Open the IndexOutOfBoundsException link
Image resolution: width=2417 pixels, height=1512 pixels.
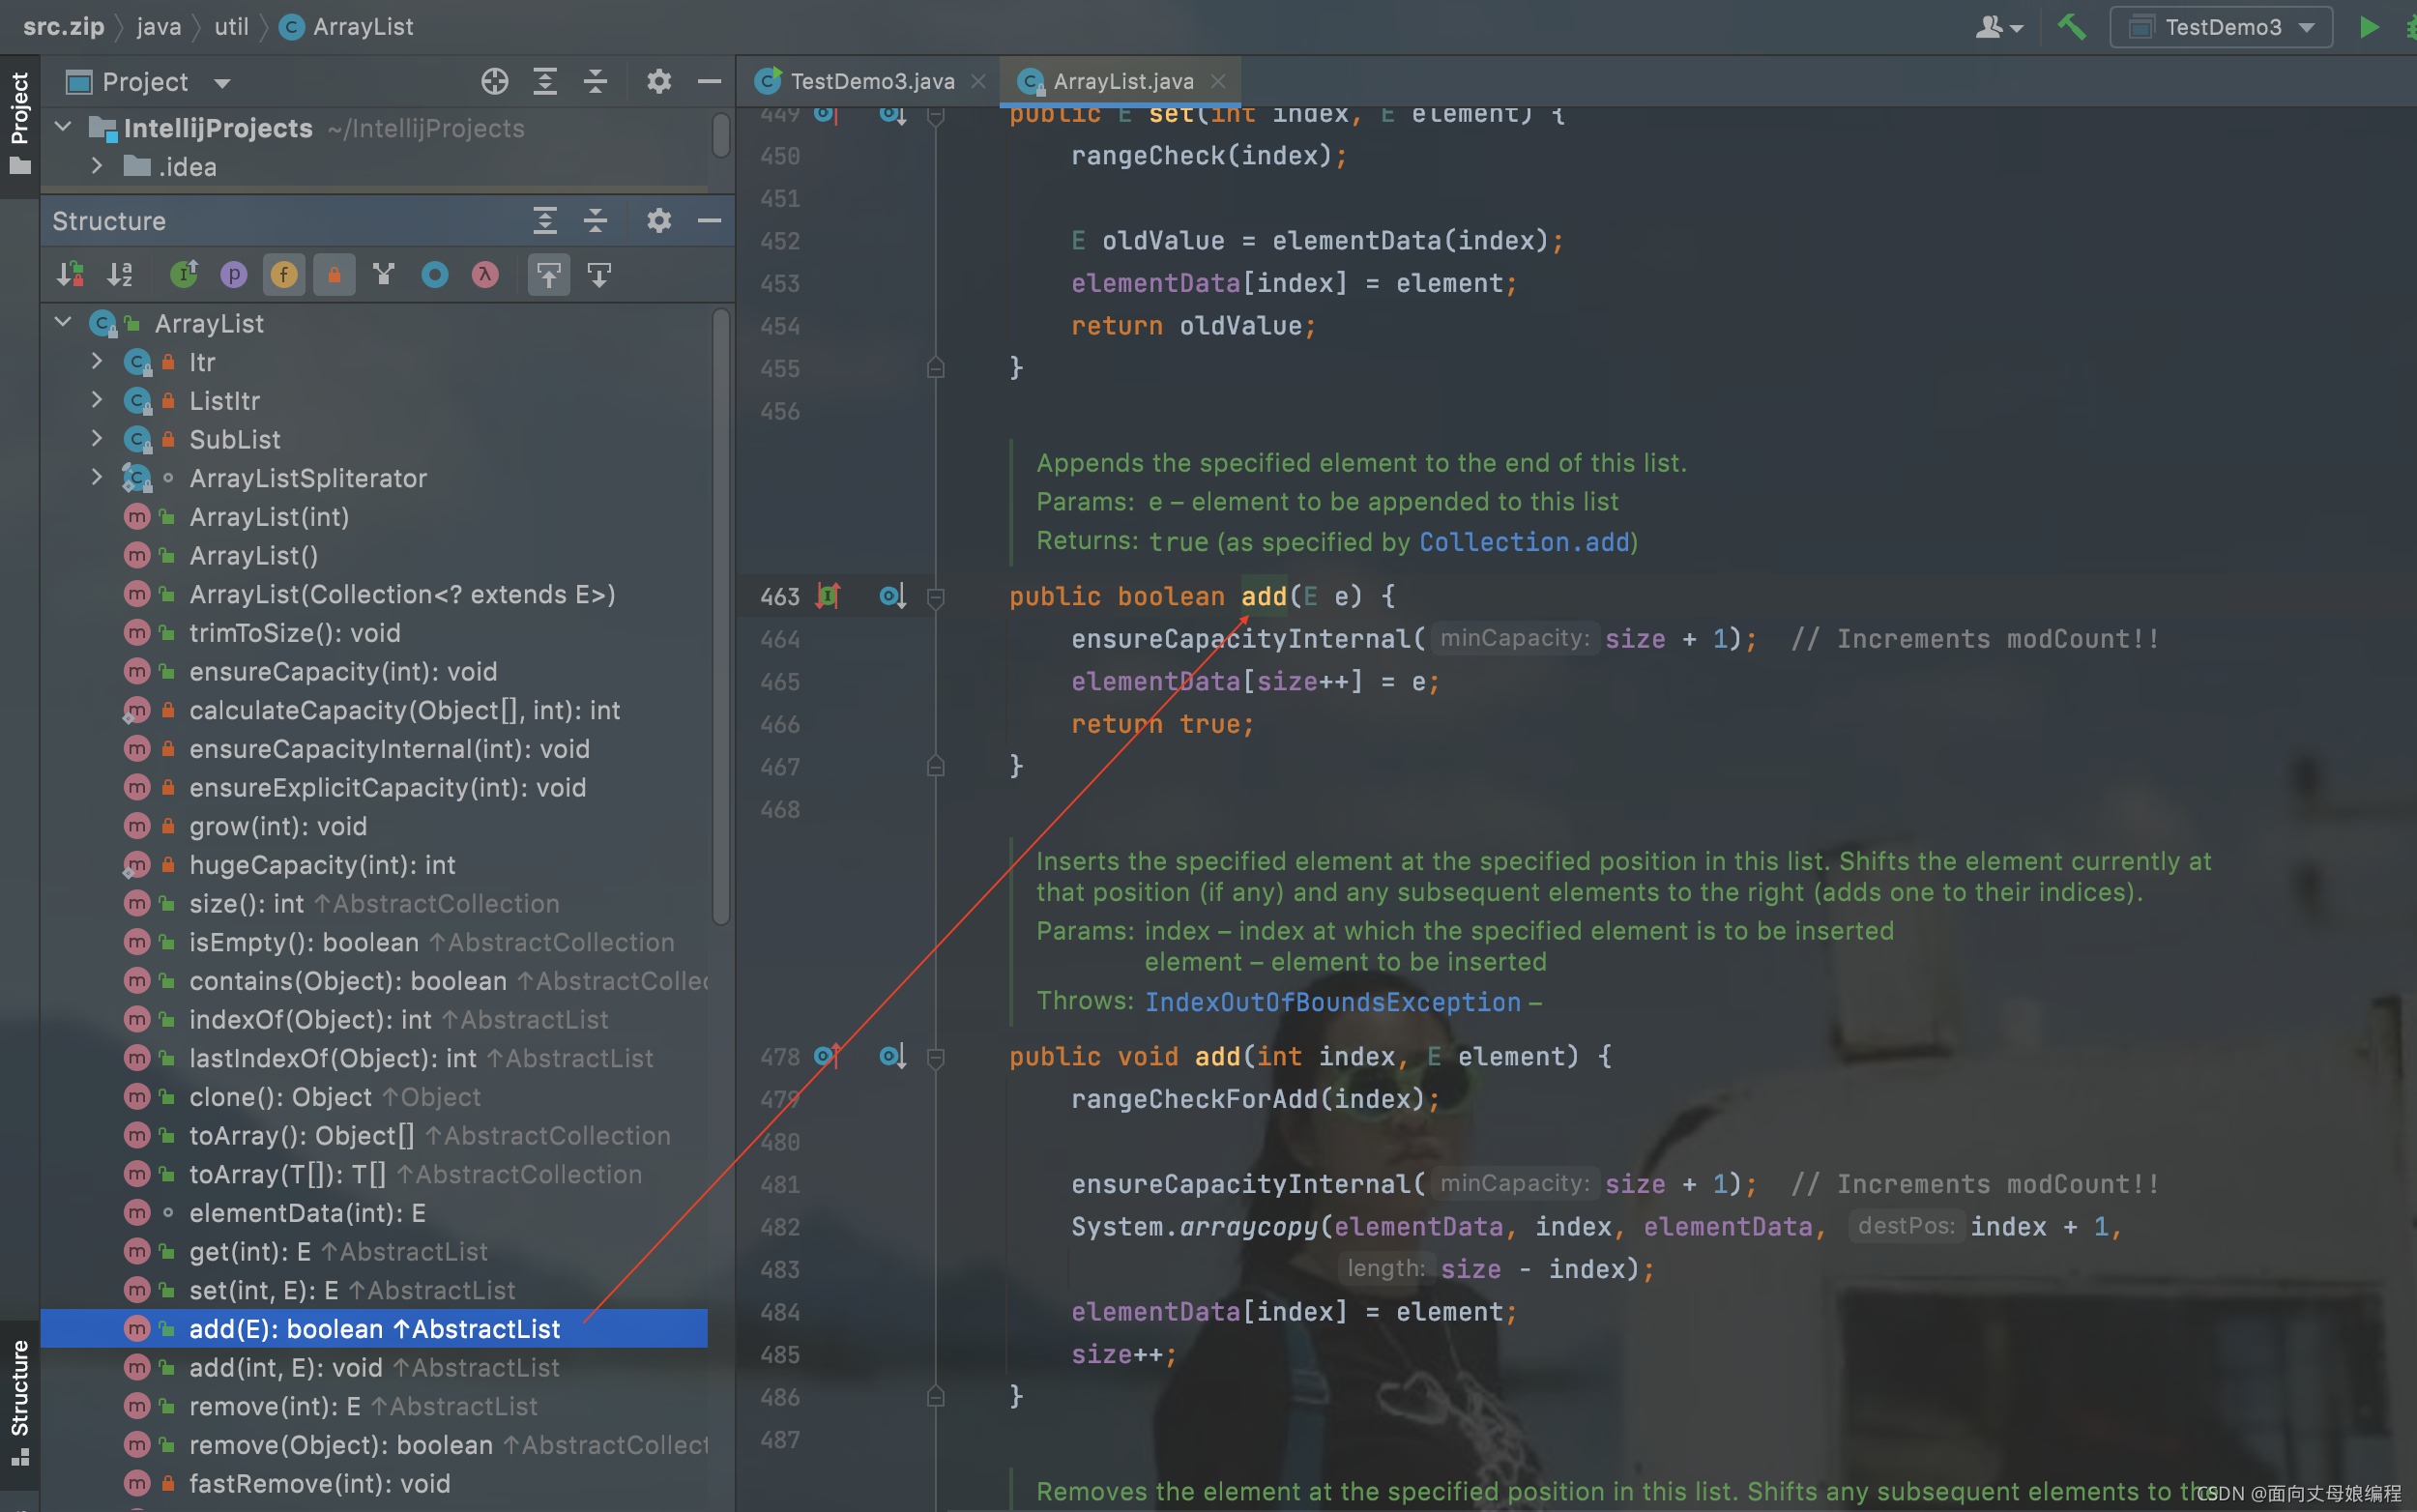coord(1332,1002)
